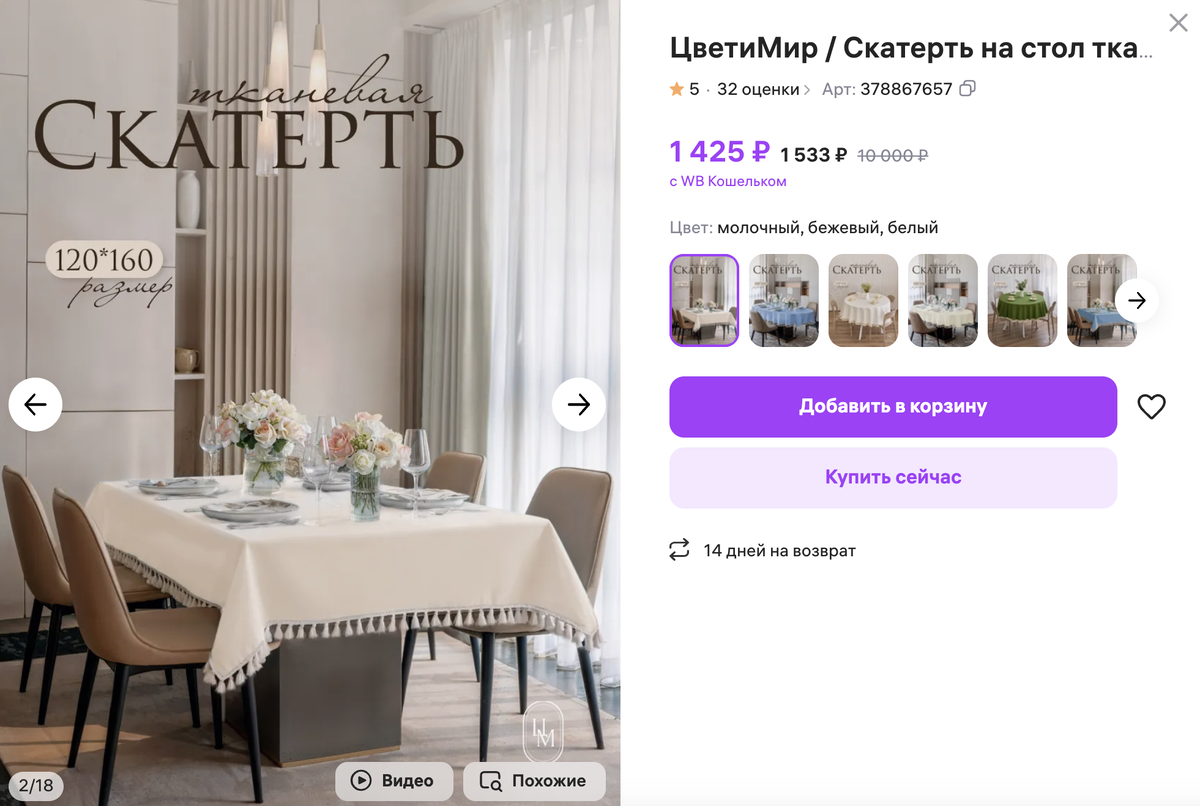
Task: Close the product quick view panel
Action: click(1178, 23)
